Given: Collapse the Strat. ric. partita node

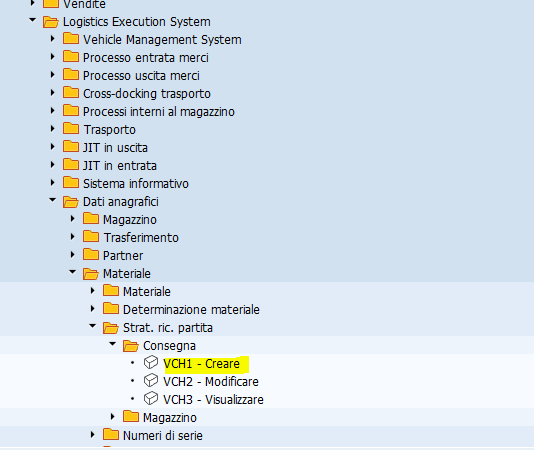Looking at the screenshot, I should [x=92, y=326].
